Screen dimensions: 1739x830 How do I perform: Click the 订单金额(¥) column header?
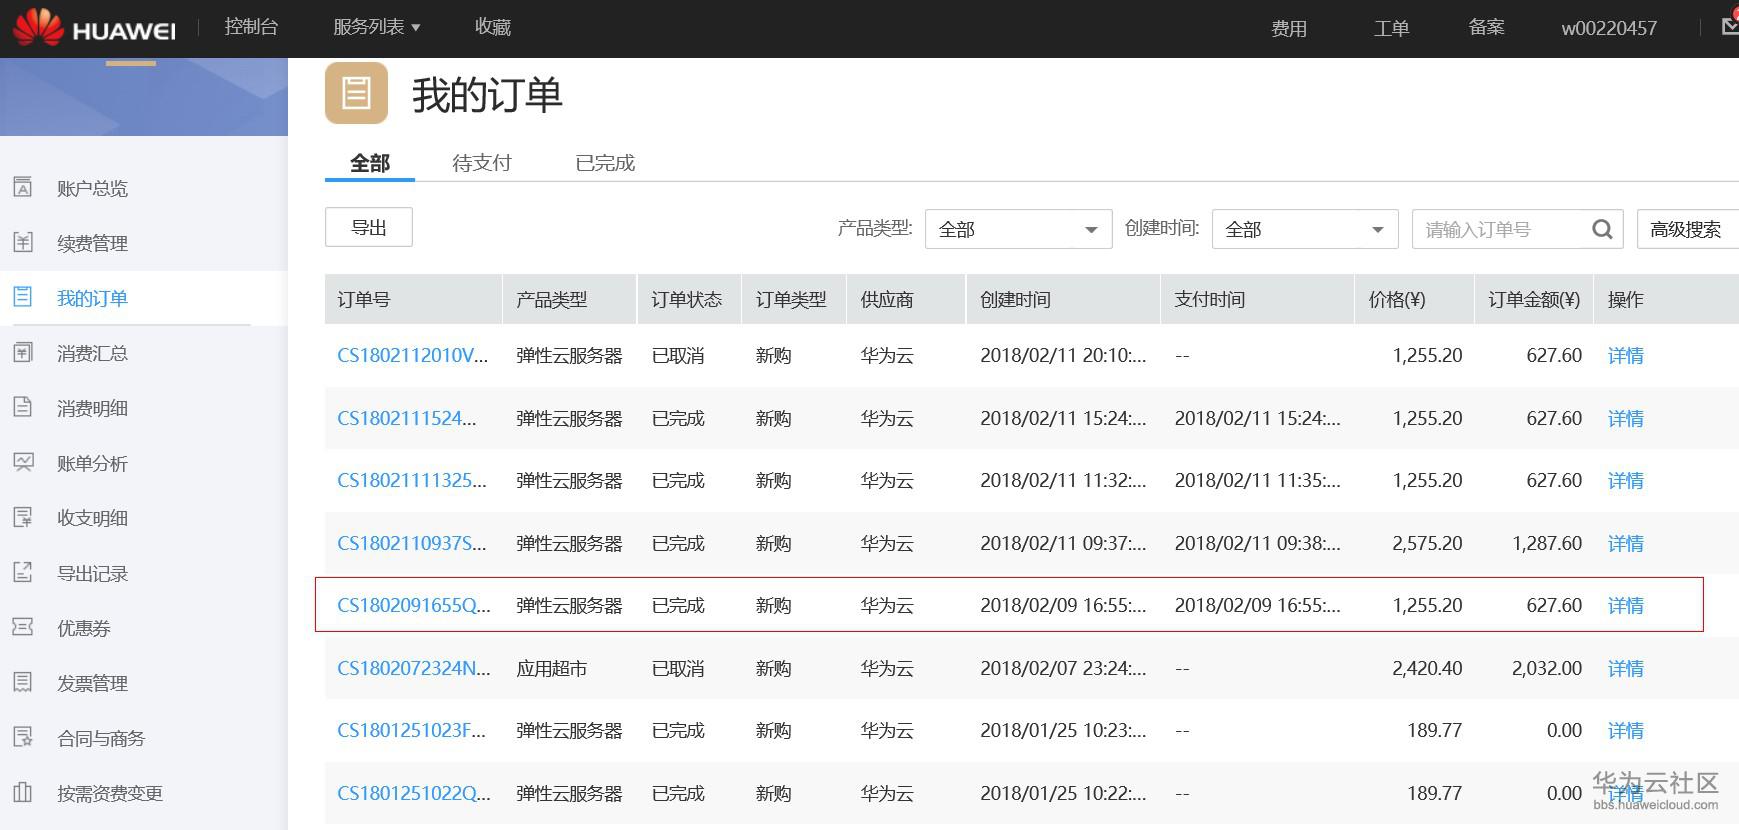(1534, 299)
